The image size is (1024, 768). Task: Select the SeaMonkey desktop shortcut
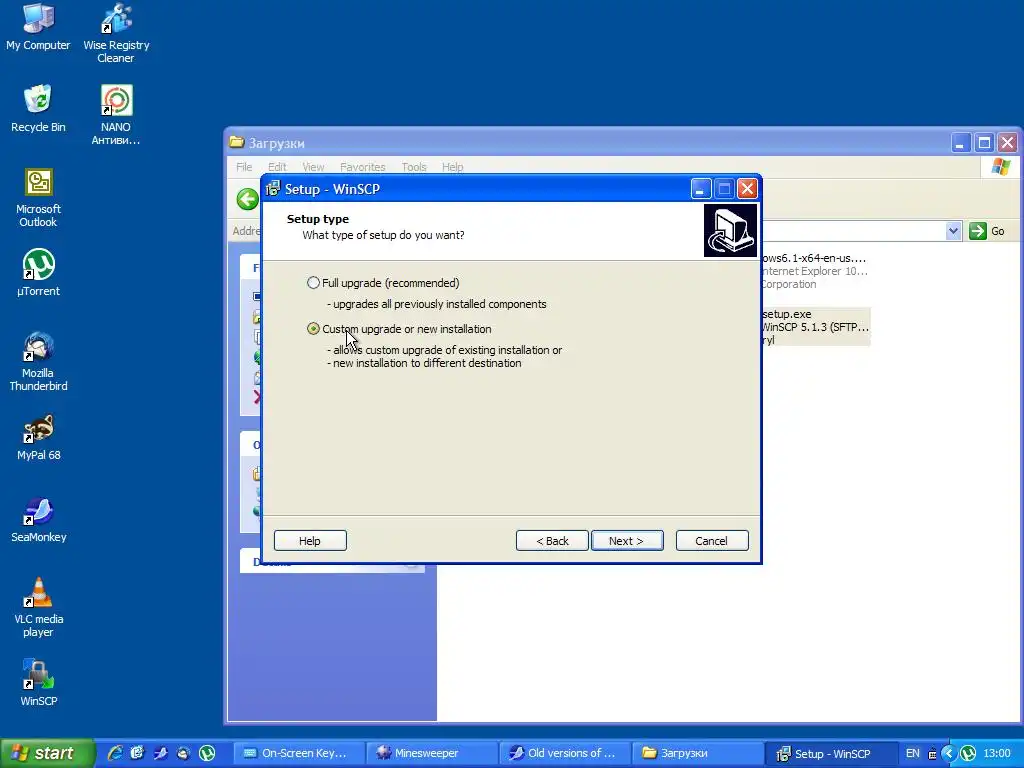point(38,520)
